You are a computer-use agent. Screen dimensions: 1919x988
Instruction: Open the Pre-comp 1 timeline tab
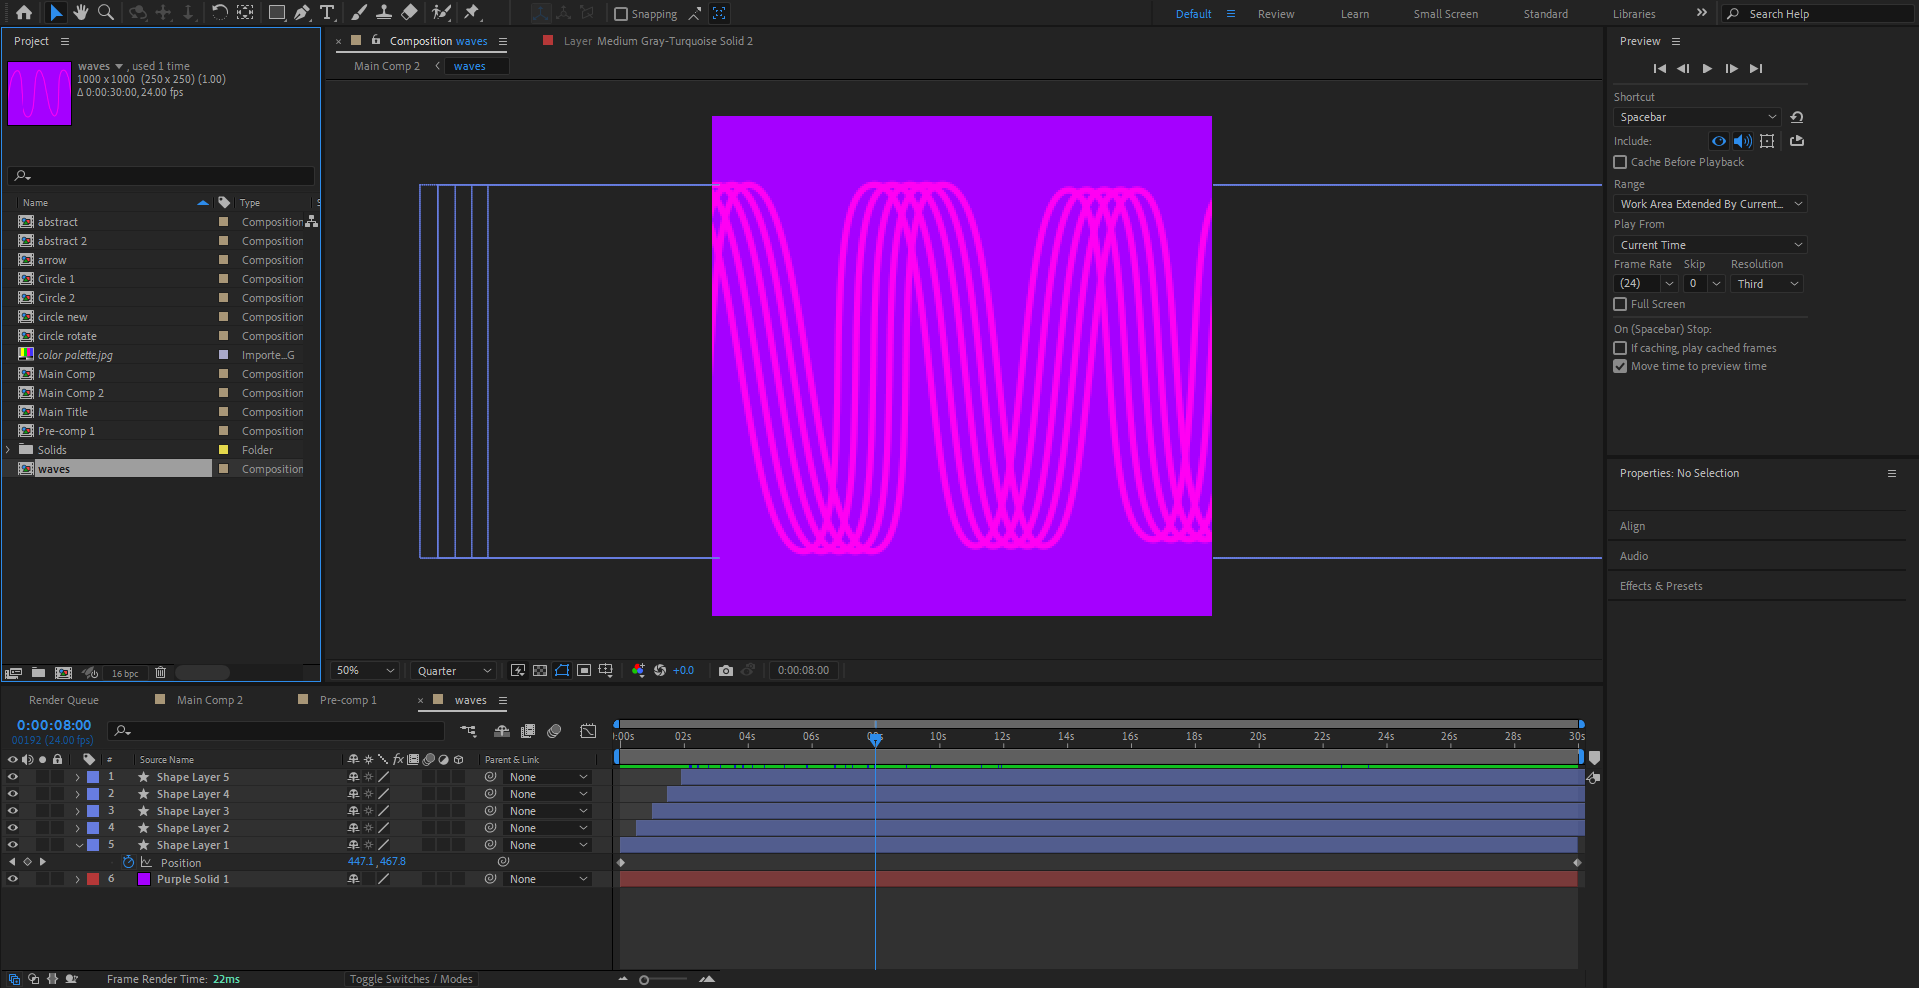point(348,700)
